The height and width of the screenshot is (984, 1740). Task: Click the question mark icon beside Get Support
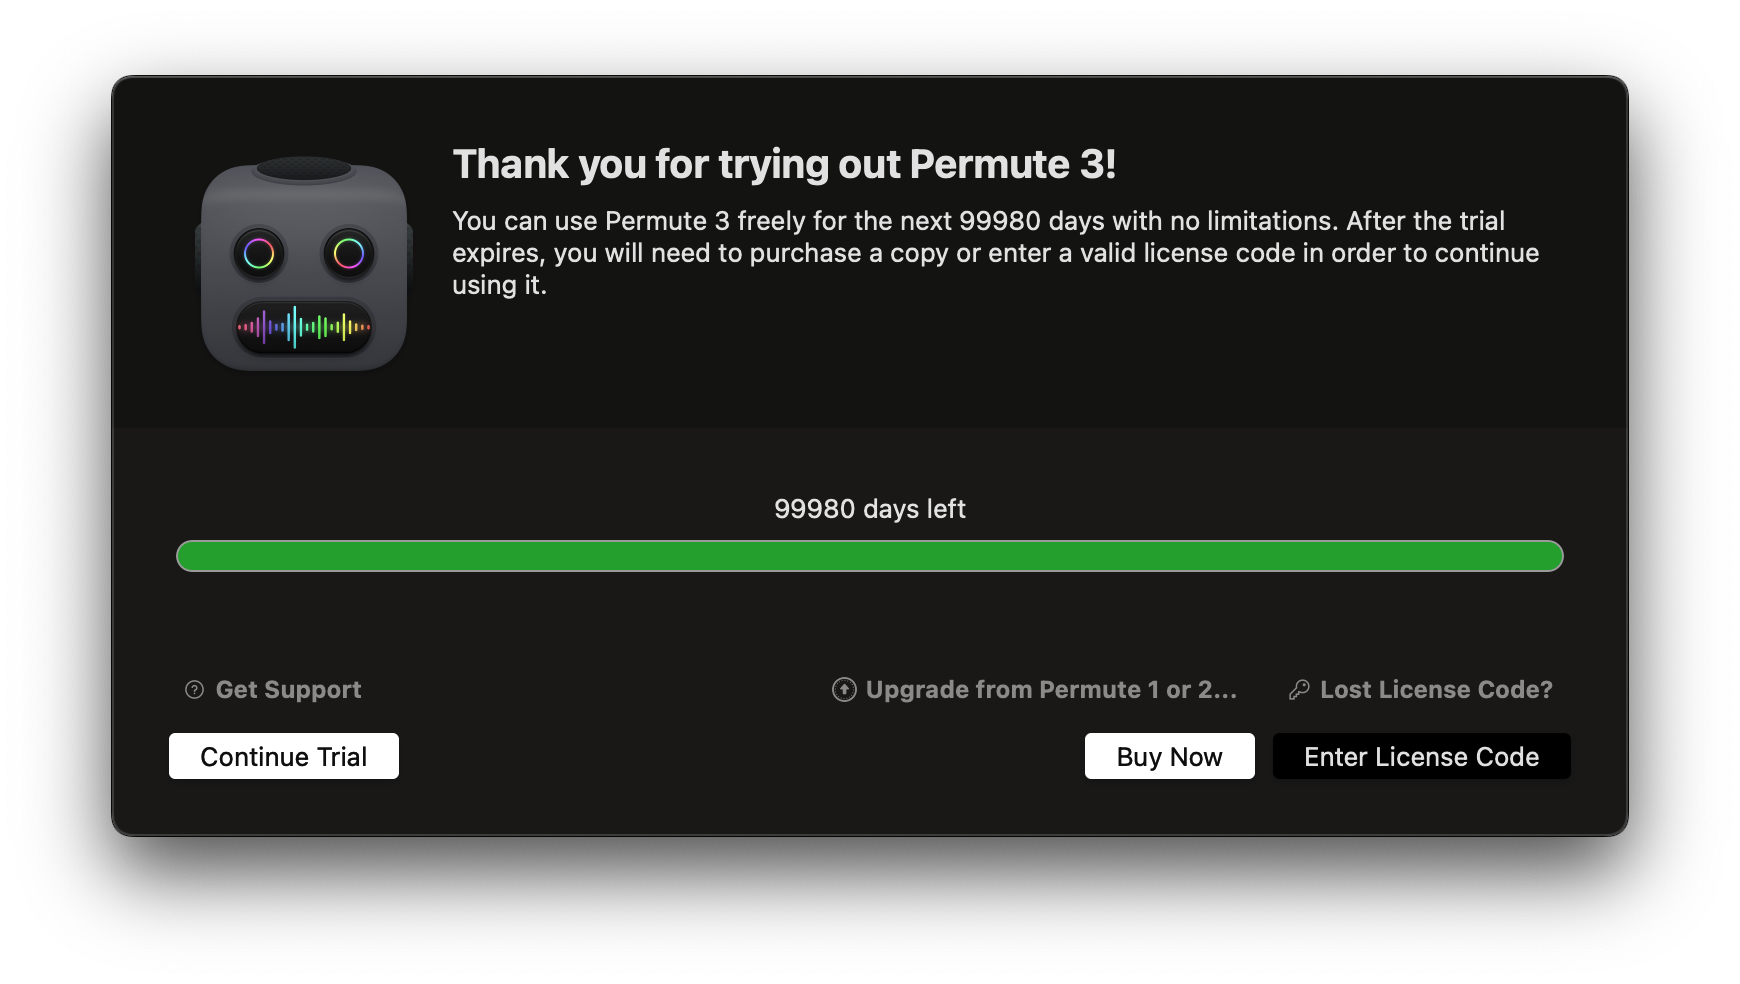coord(195,690)
